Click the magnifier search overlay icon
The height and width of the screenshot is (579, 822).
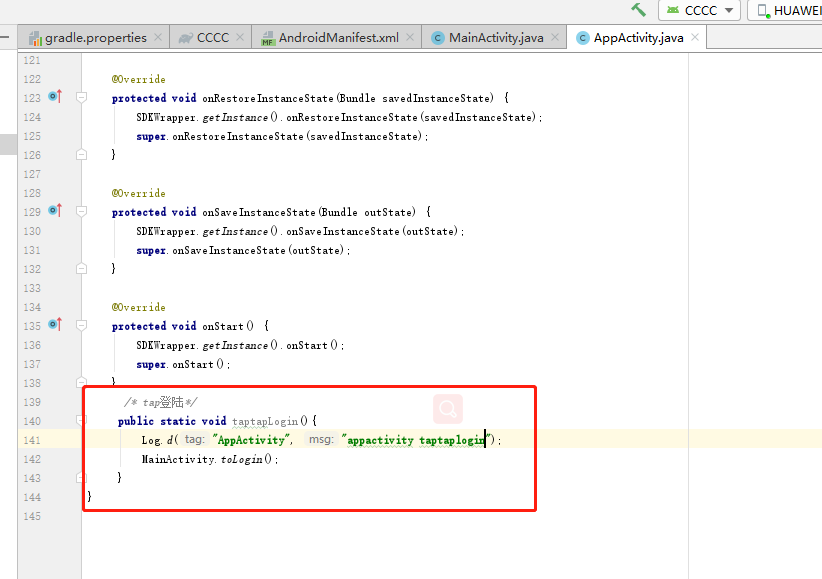click(448, 409)
